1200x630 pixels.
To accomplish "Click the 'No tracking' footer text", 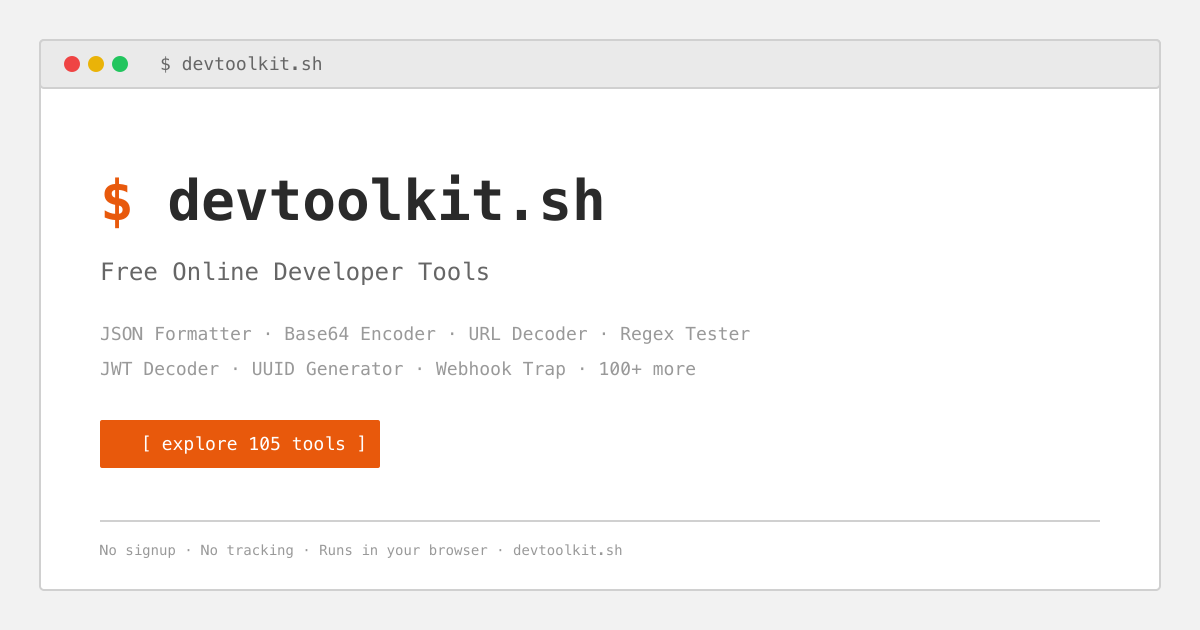I will [x=247, y=550].
